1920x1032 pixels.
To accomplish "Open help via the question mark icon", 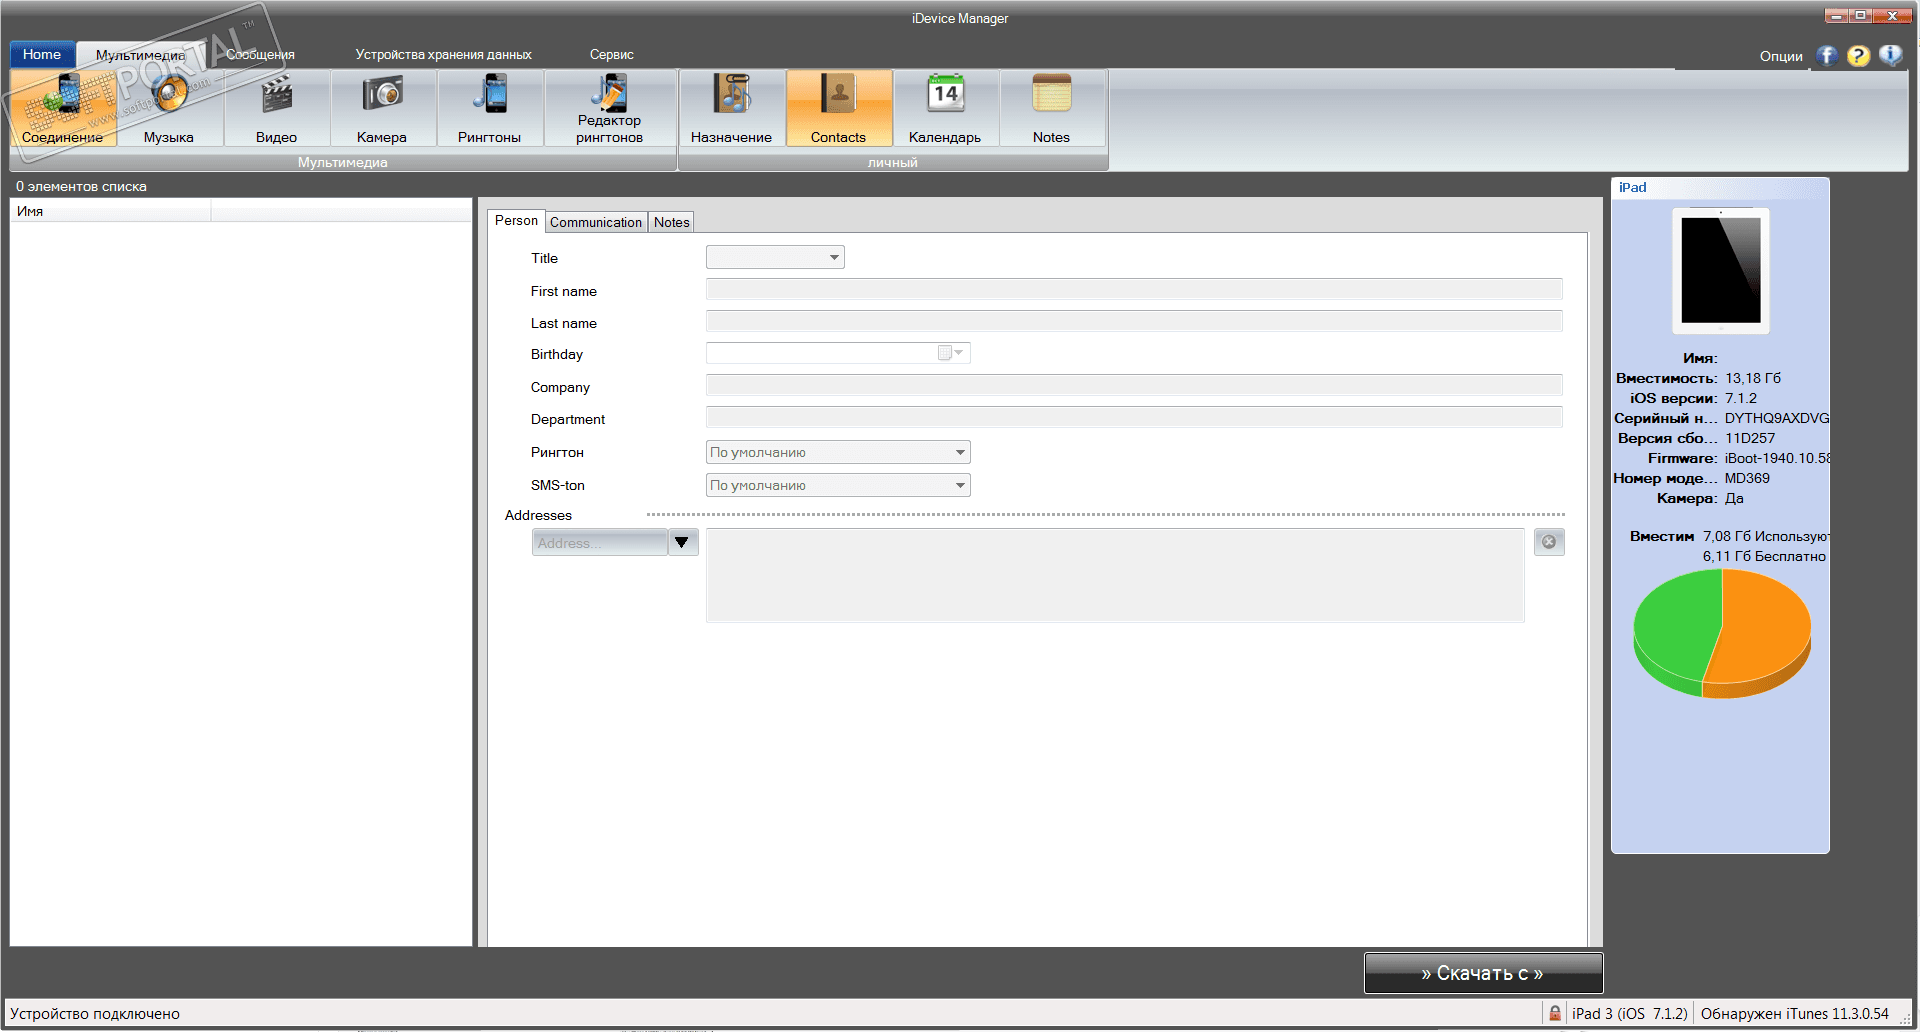I will [1859, 56].
